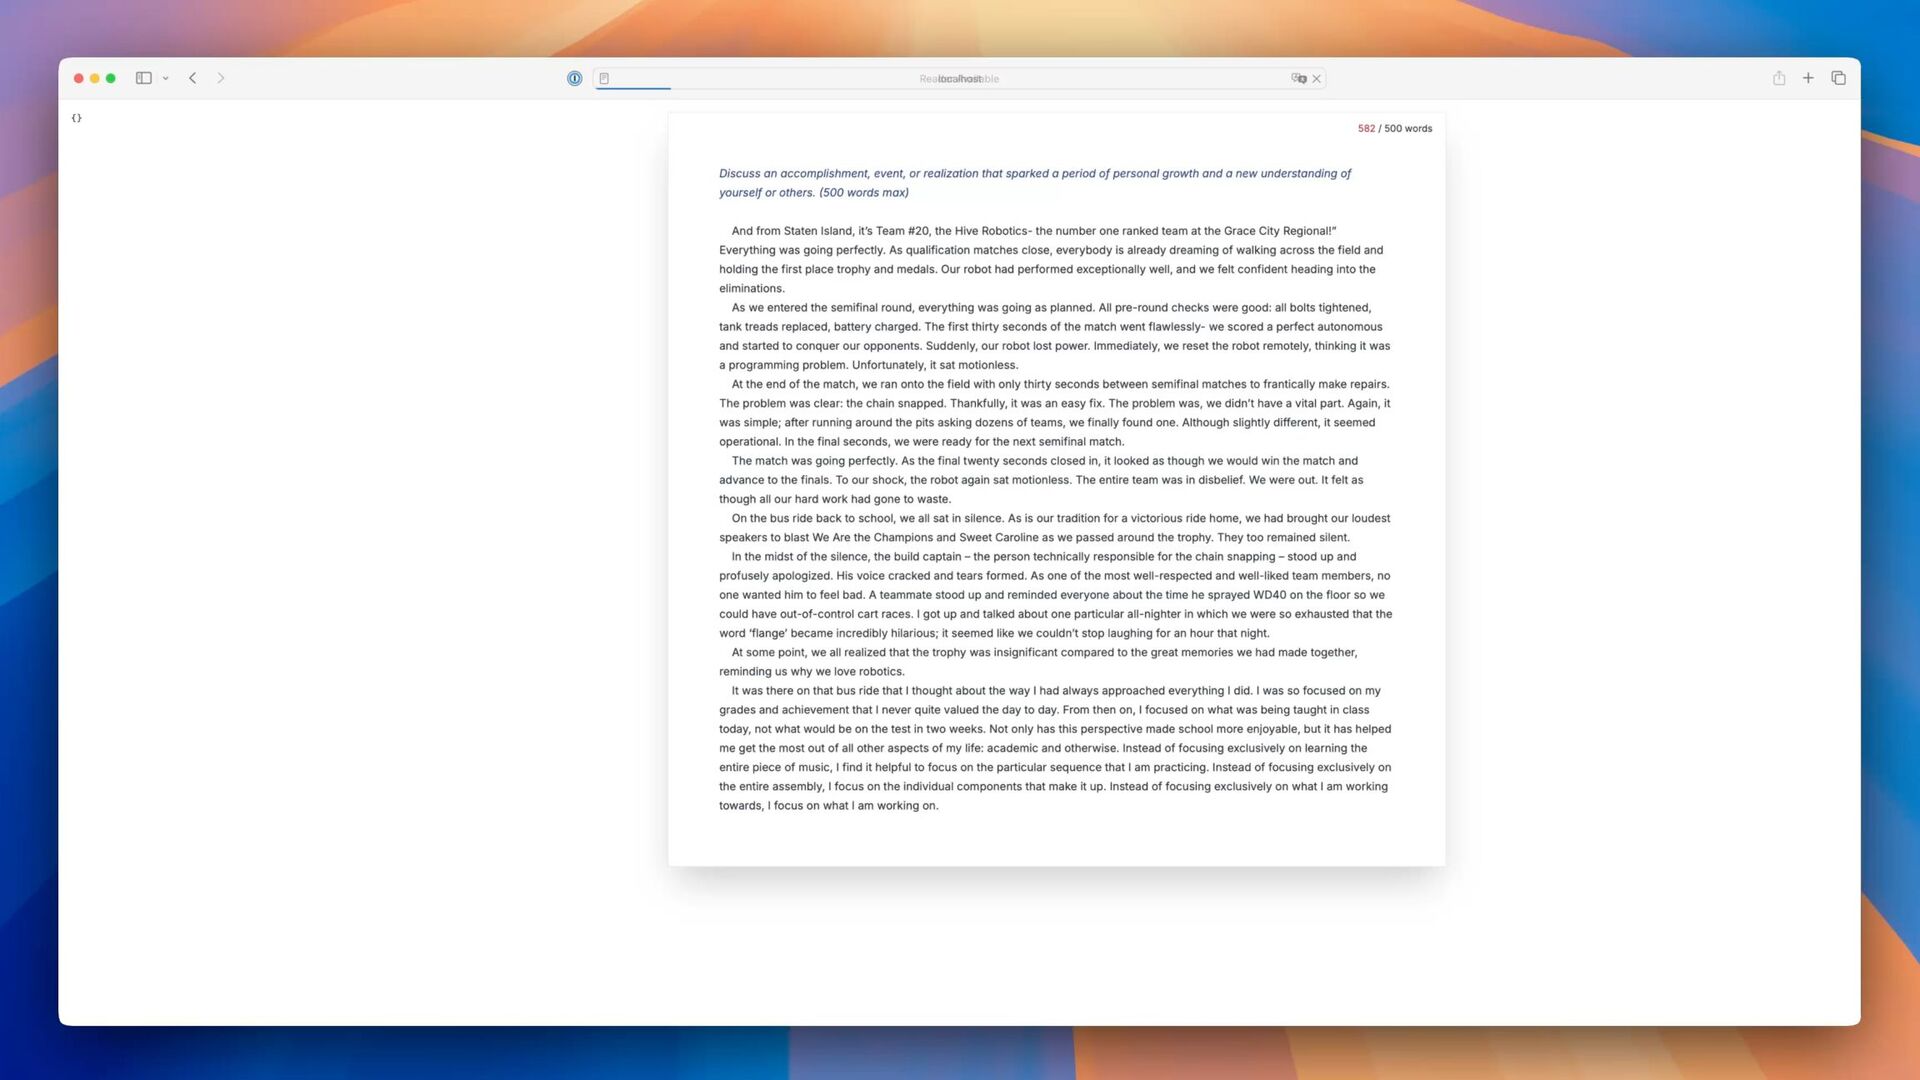Viewport: 1920px width, 1080px height.
Task: Open the translate page icon
Action: (1298, 78)
